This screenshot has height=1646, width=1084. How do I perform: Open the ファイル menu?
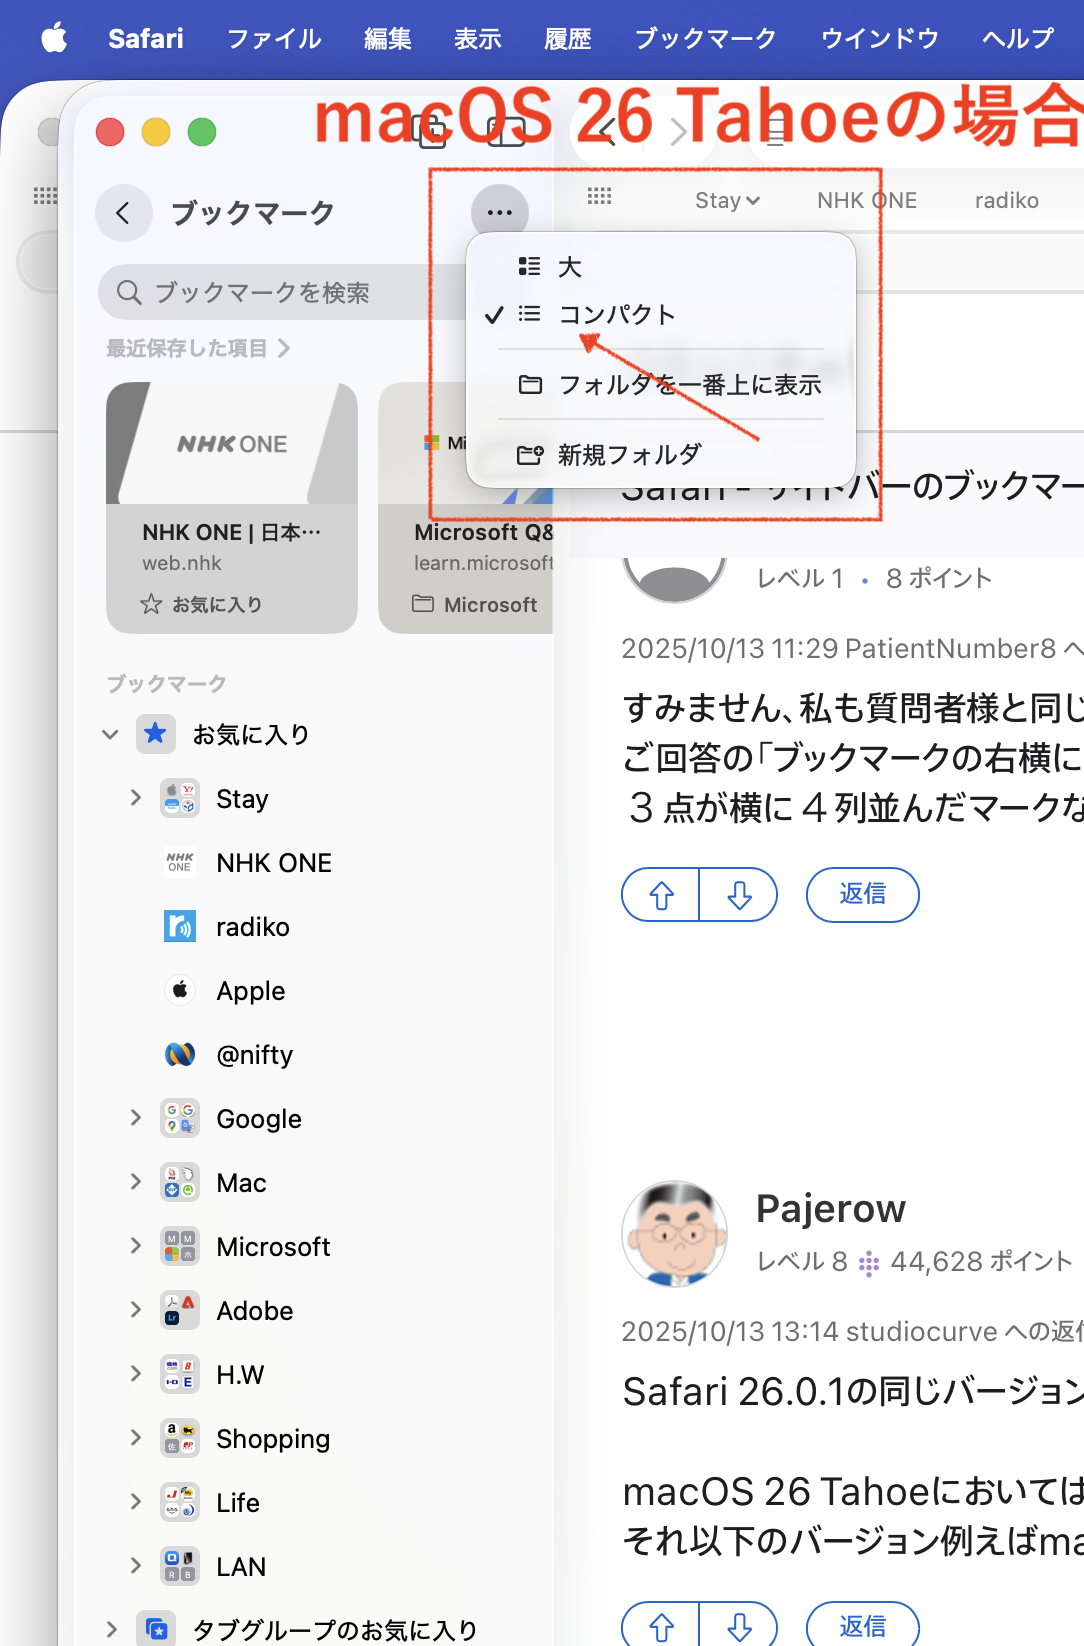(274, 38)
